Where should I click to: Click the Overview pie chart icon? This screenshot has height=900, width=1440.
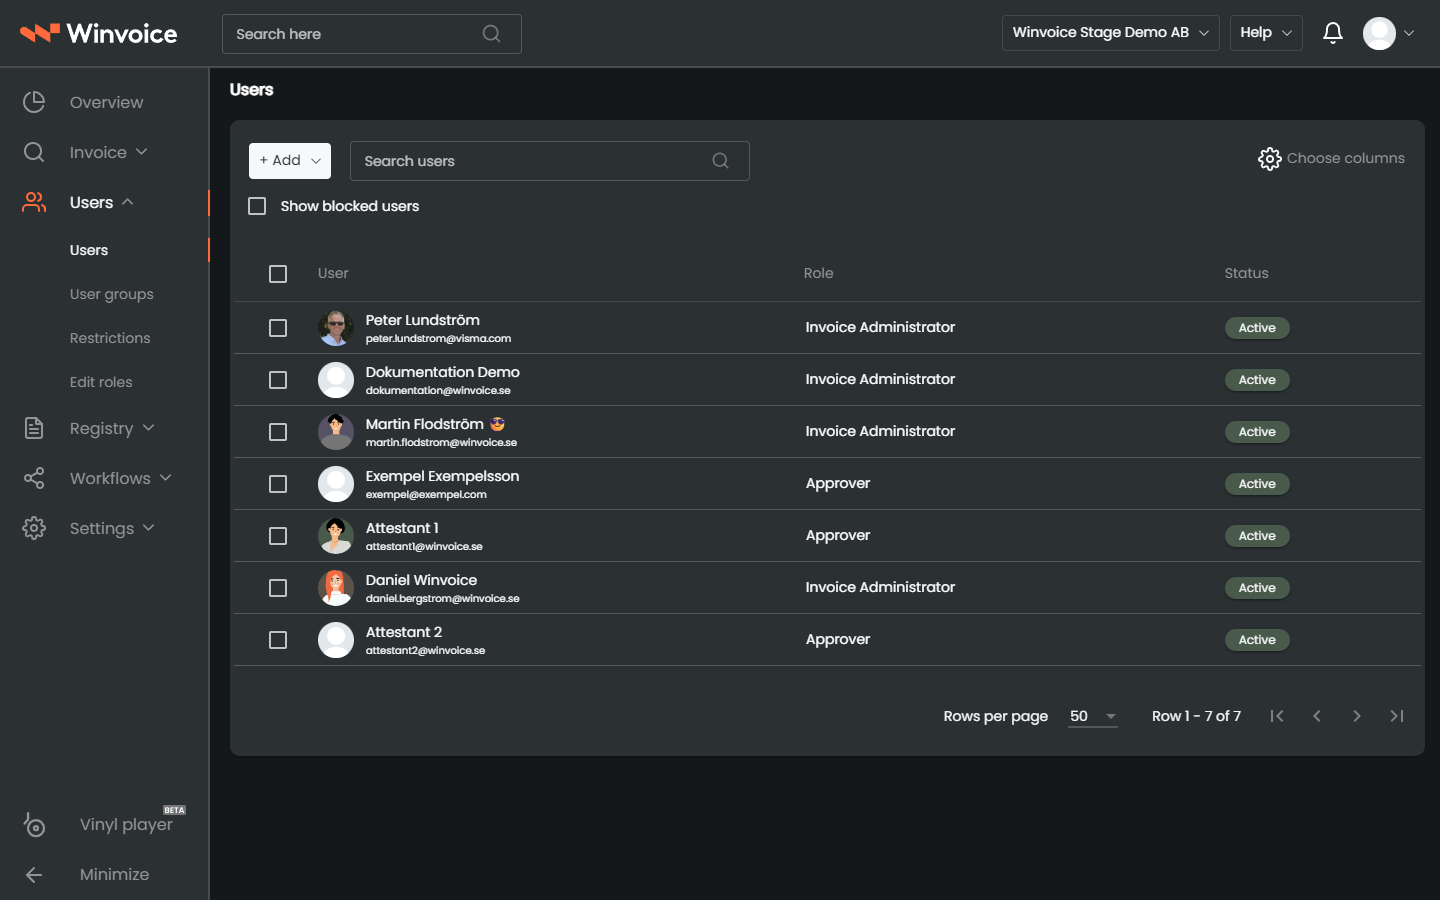34,102
